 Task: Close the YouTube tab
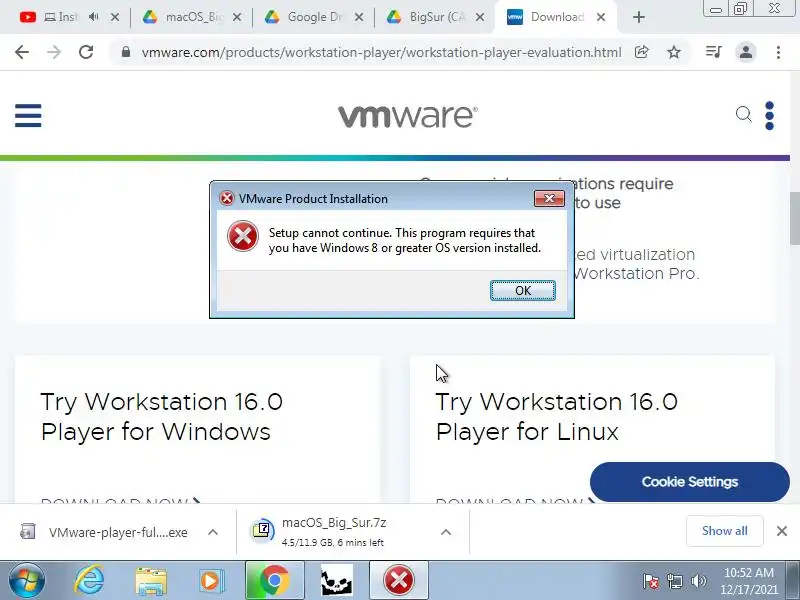115,17
